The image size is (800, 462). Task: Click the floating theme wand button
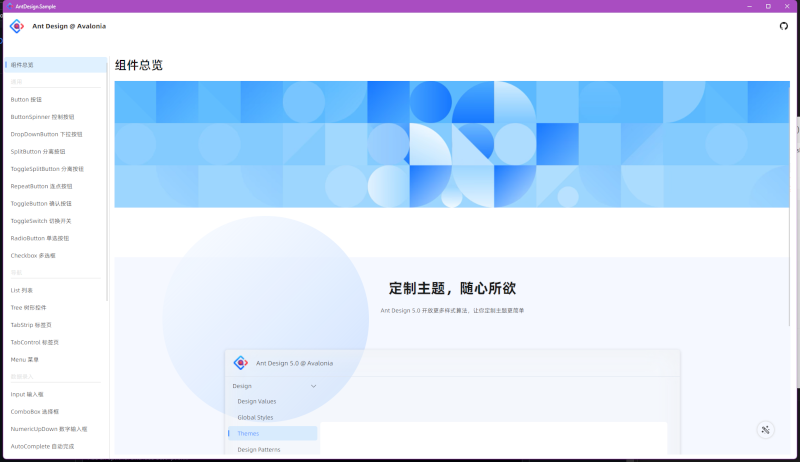click(x=765, y=430)
